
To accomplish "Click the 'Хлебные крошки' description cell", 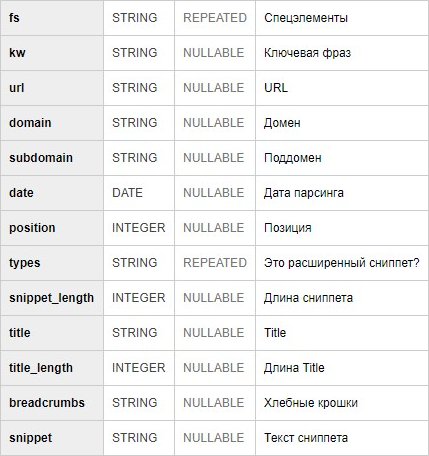I will coord(342,403).
